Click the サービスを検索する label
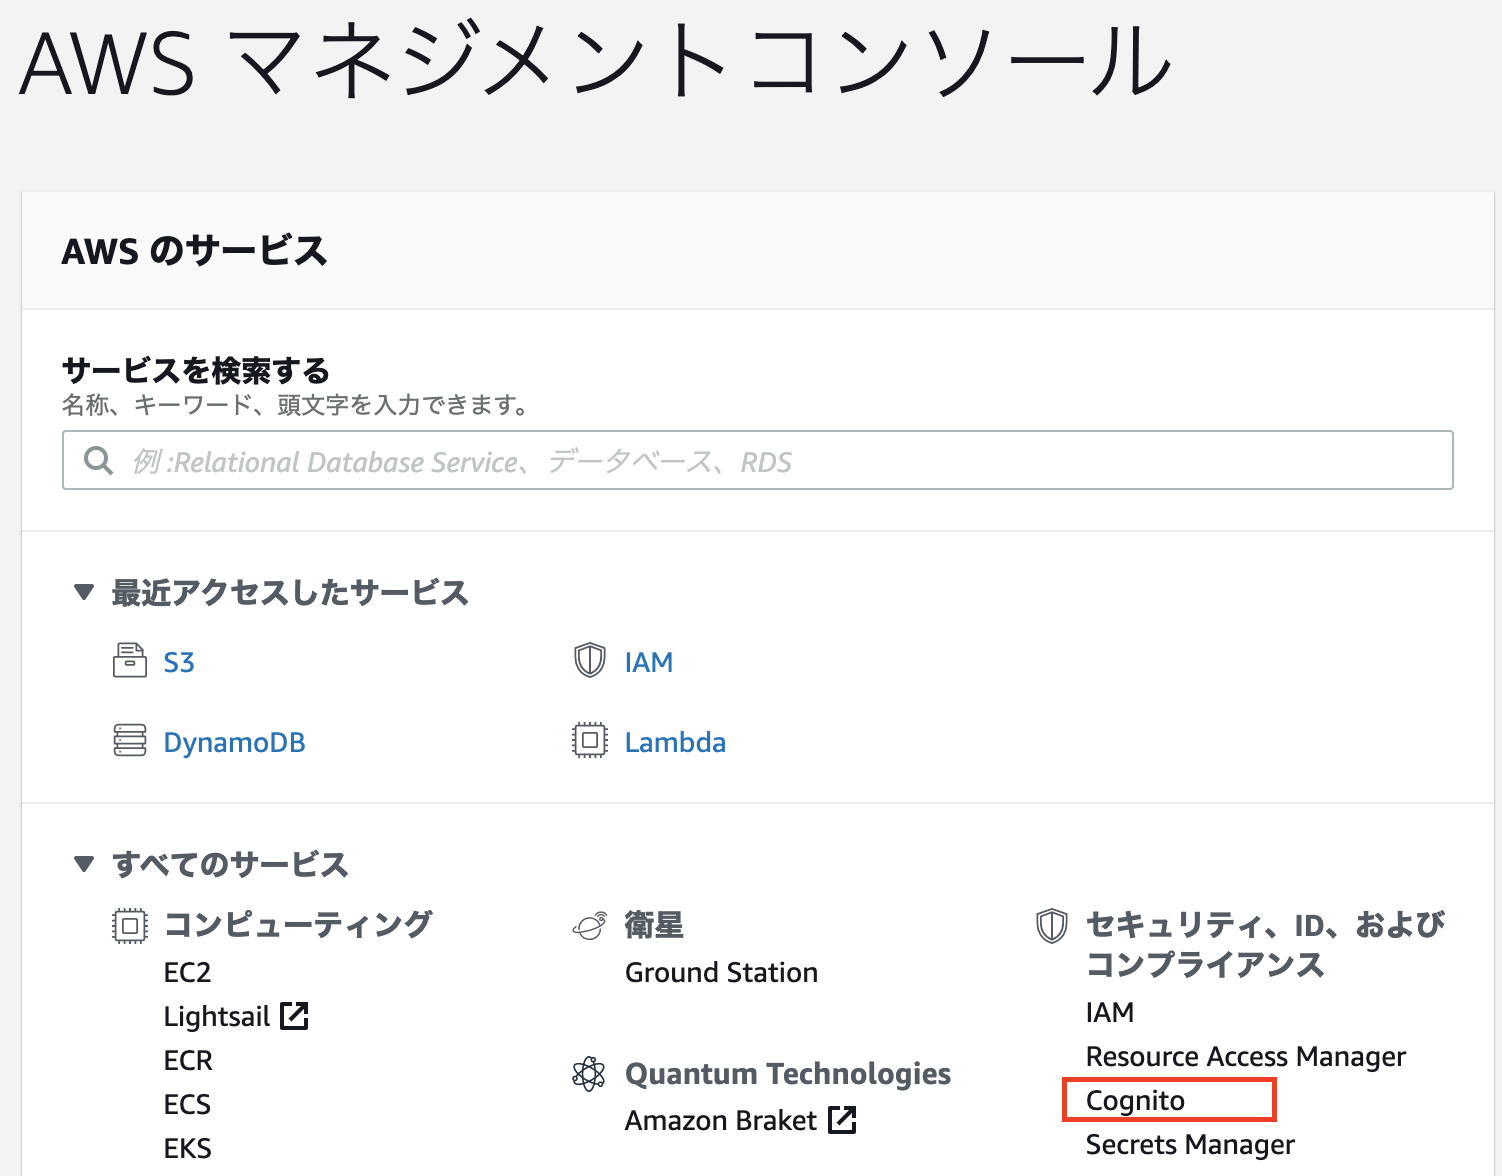Viewport: 1502px width, 1176px height. point(196,370)
